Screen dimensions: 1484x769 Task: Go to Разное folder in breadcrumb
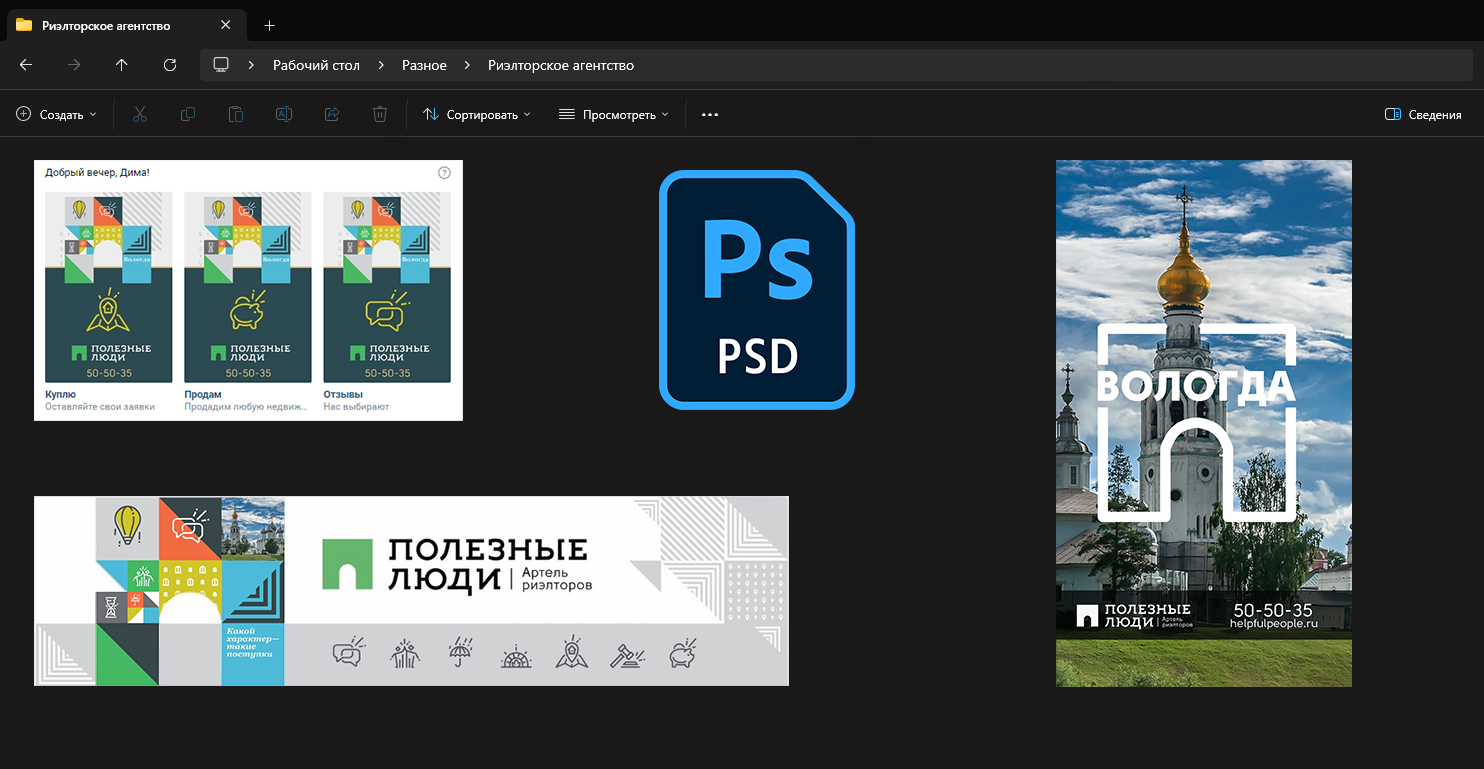[424, 65]
